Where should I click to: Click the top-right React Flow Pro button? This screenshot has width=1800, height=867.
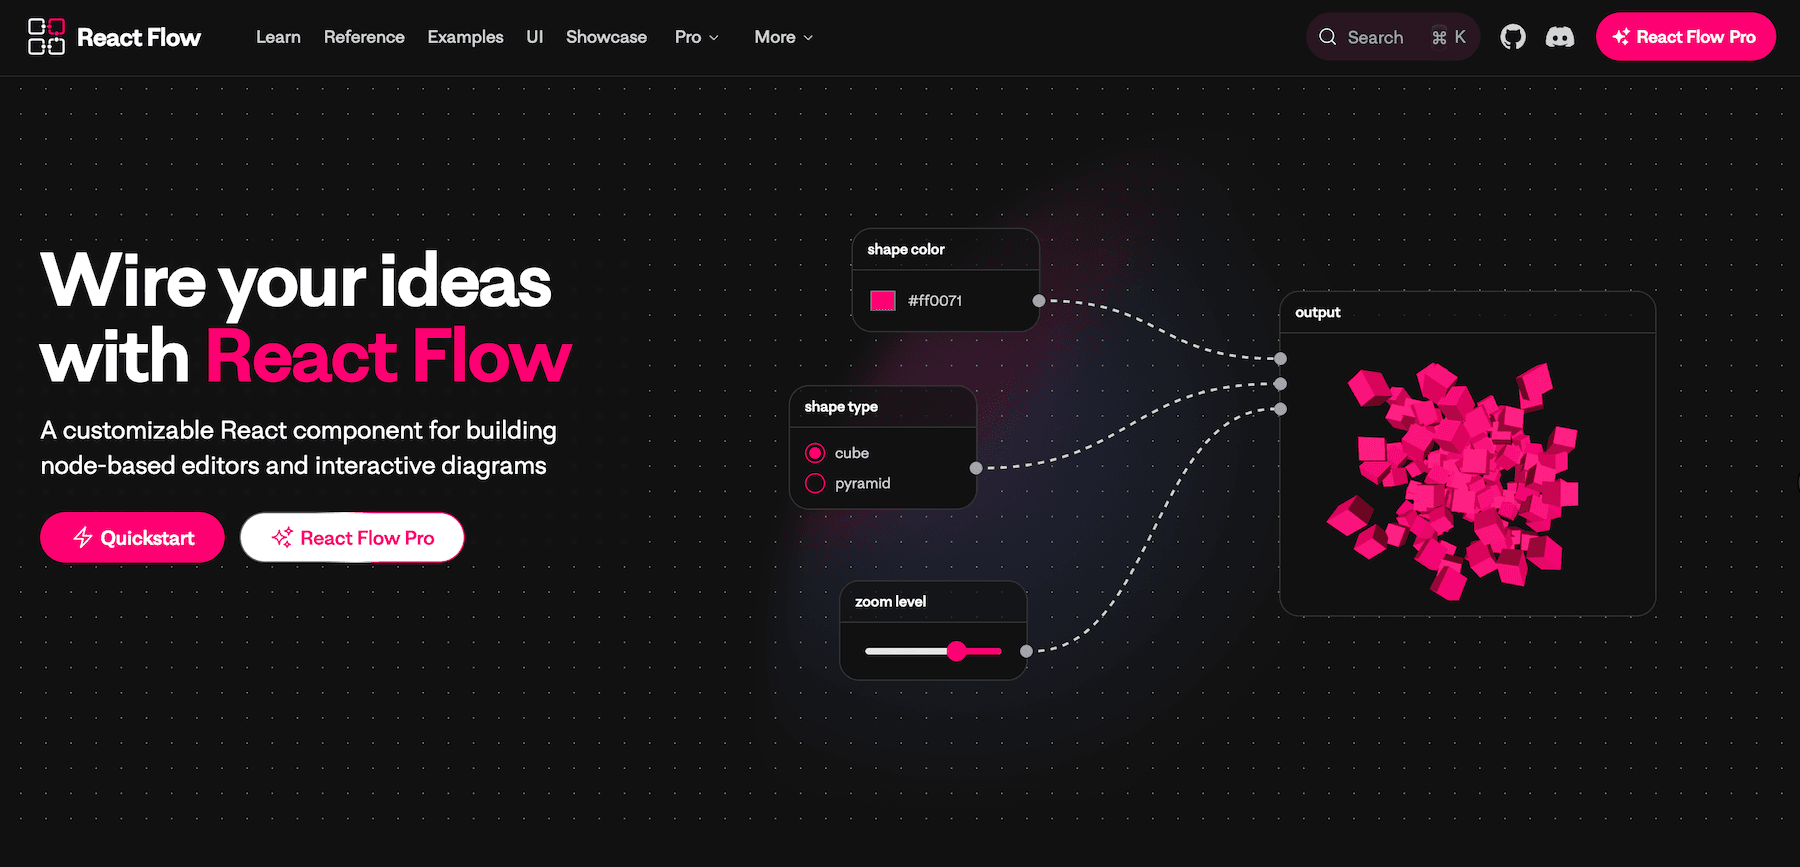1685,37
